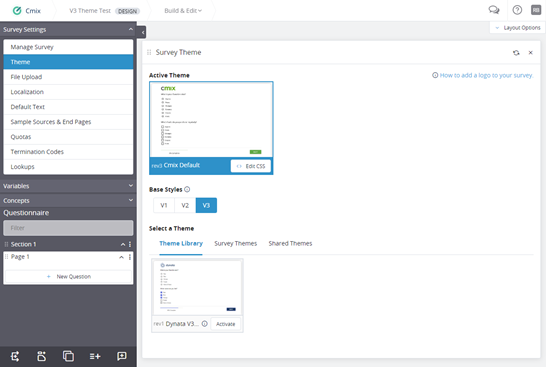Click the add comment icon
Viewport: 546px width, 367px height.
pyautogui.click(x=122, y=356)
